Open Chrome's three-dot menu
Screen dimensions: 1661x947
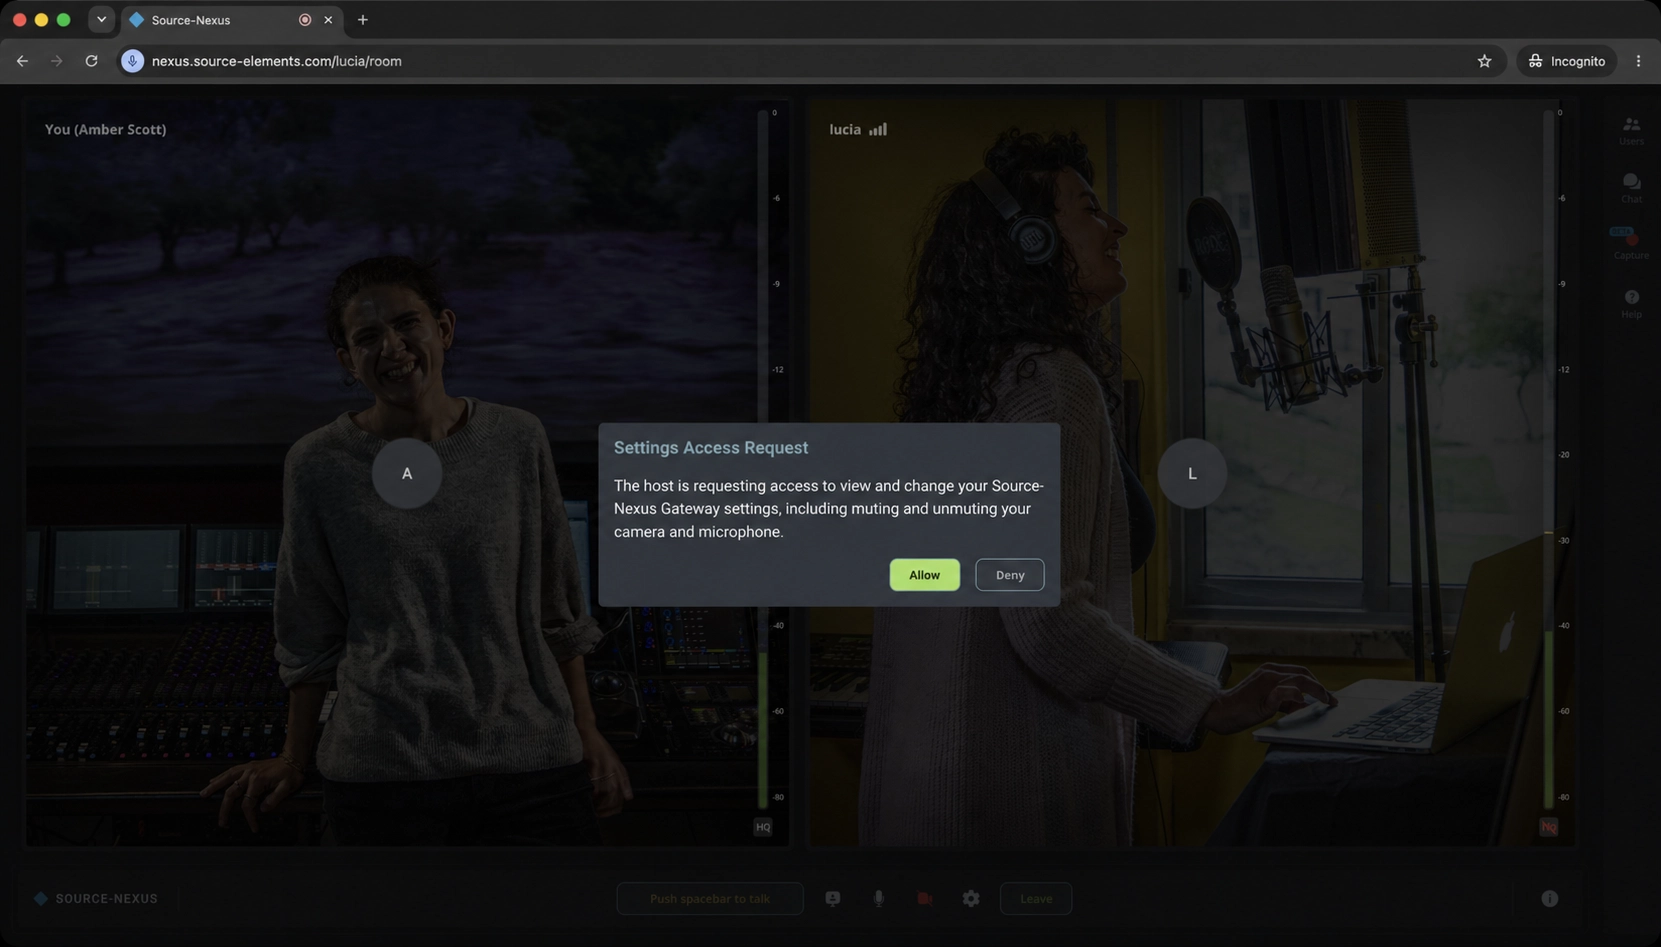click(x=1638, y=61)
